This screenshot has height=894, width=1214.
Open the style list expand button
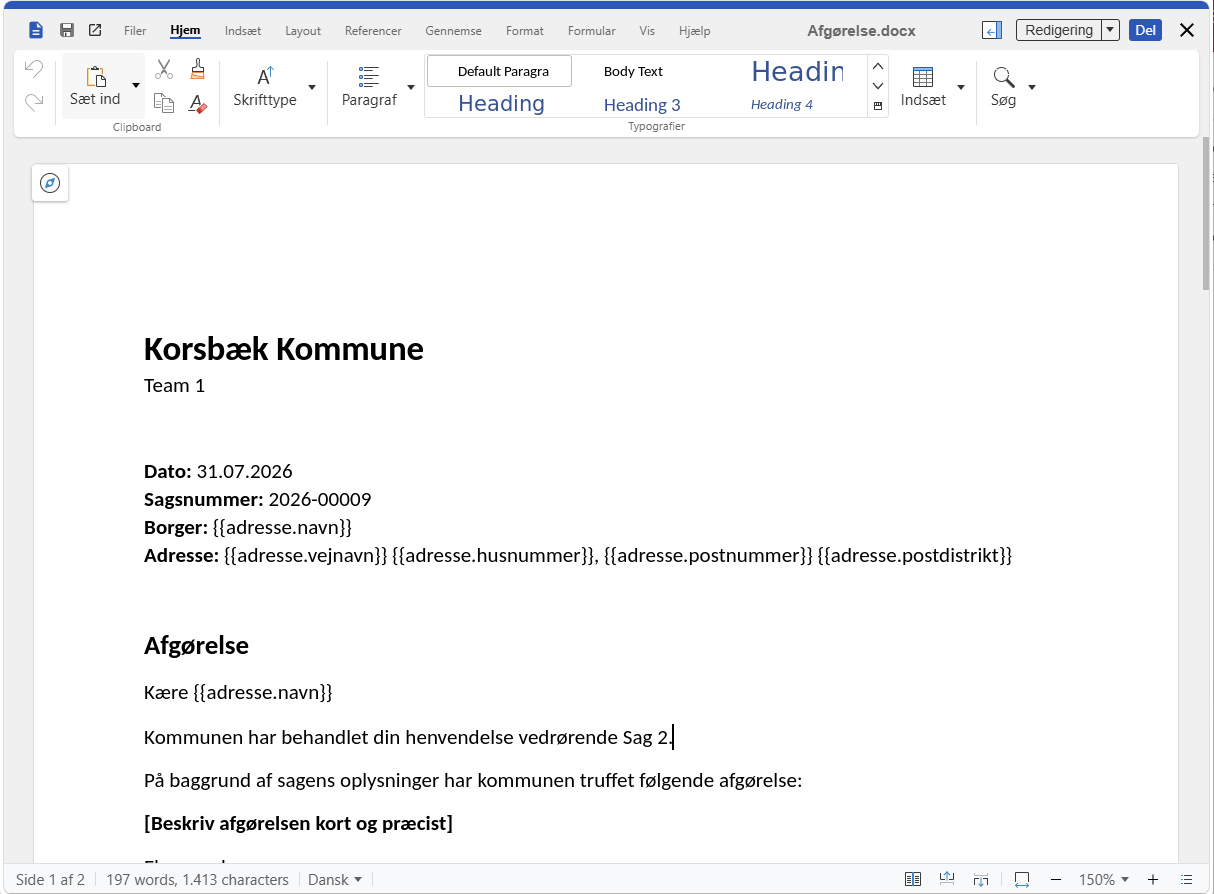pos(878,106)
